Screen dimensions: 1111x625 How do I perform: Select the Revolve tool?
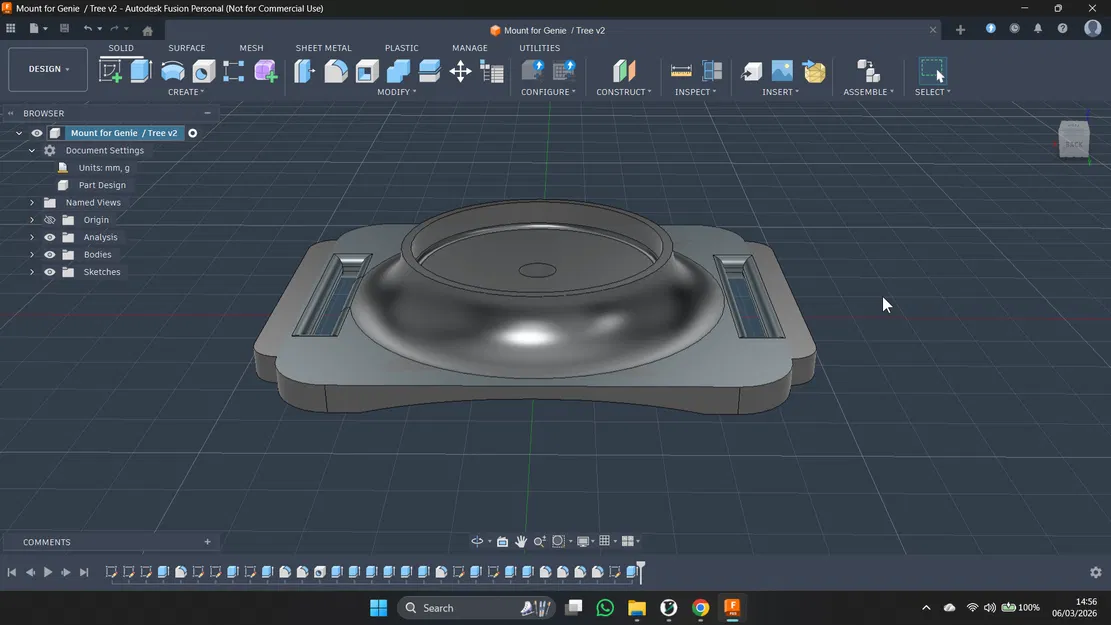pyautogui.click(x=172, y=70)
